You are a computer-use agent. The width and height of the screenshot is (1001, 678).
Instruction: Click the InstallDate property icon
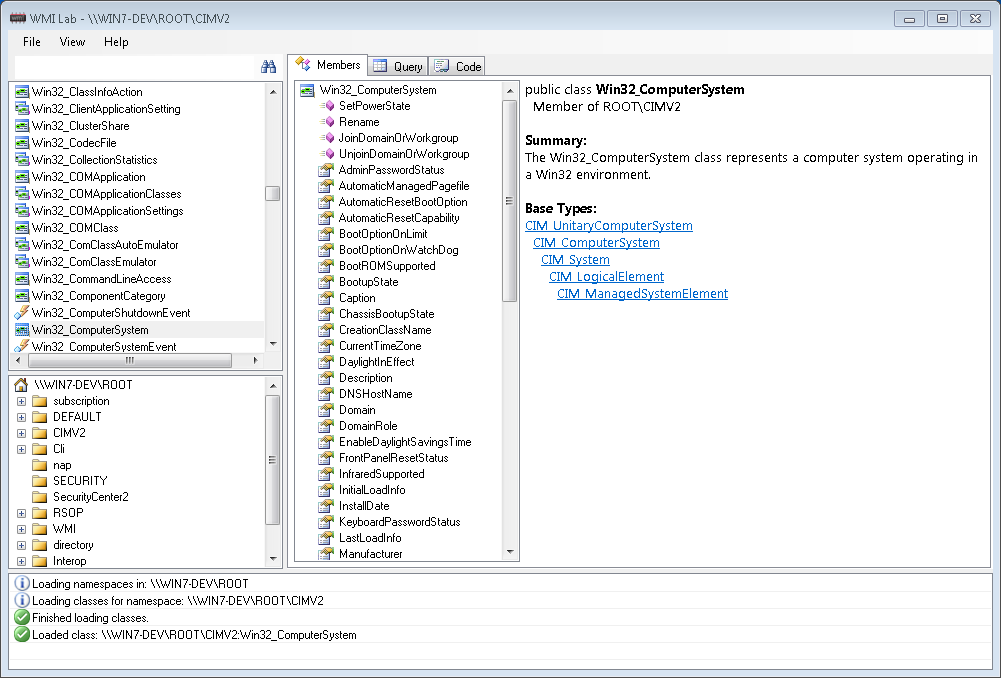pyautogui.click(x=326, y=506)
